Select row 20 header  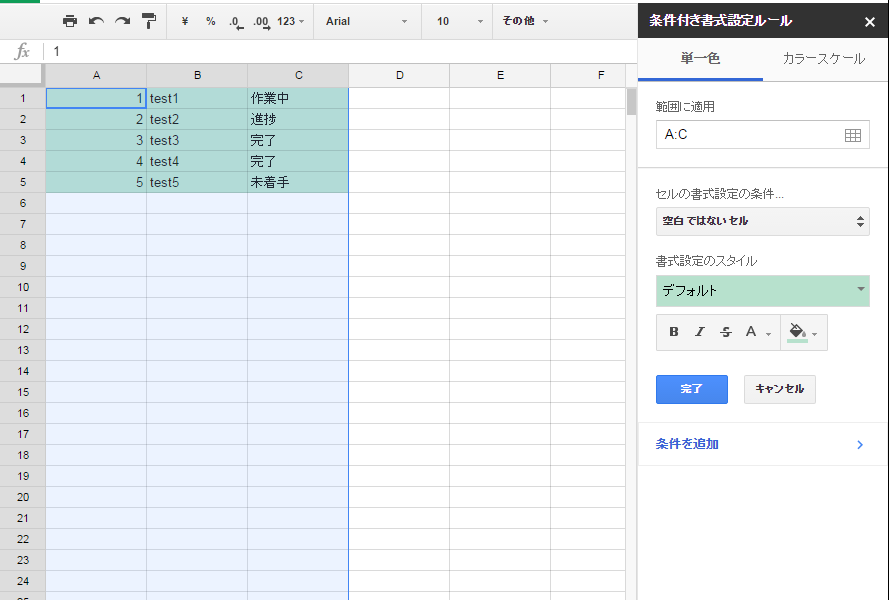click(x=23, y=497)
